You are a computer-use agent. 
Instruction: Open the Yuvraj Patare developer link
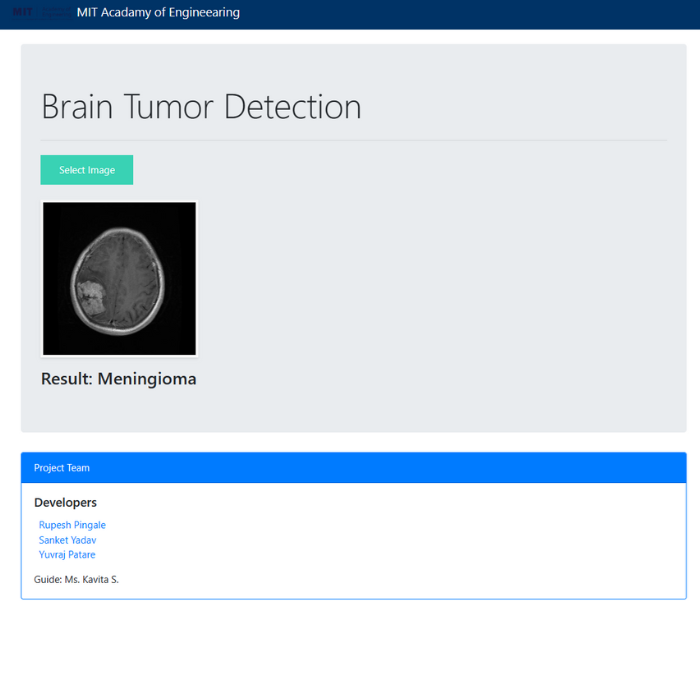[67, 555]
